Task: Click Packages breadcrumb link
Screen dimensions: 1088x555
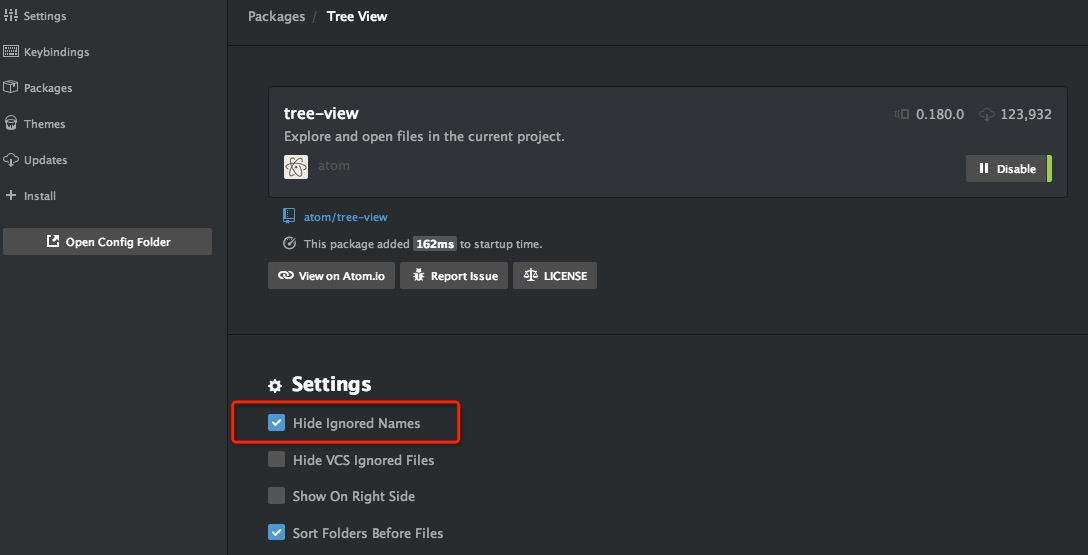Action: point(276,16)
